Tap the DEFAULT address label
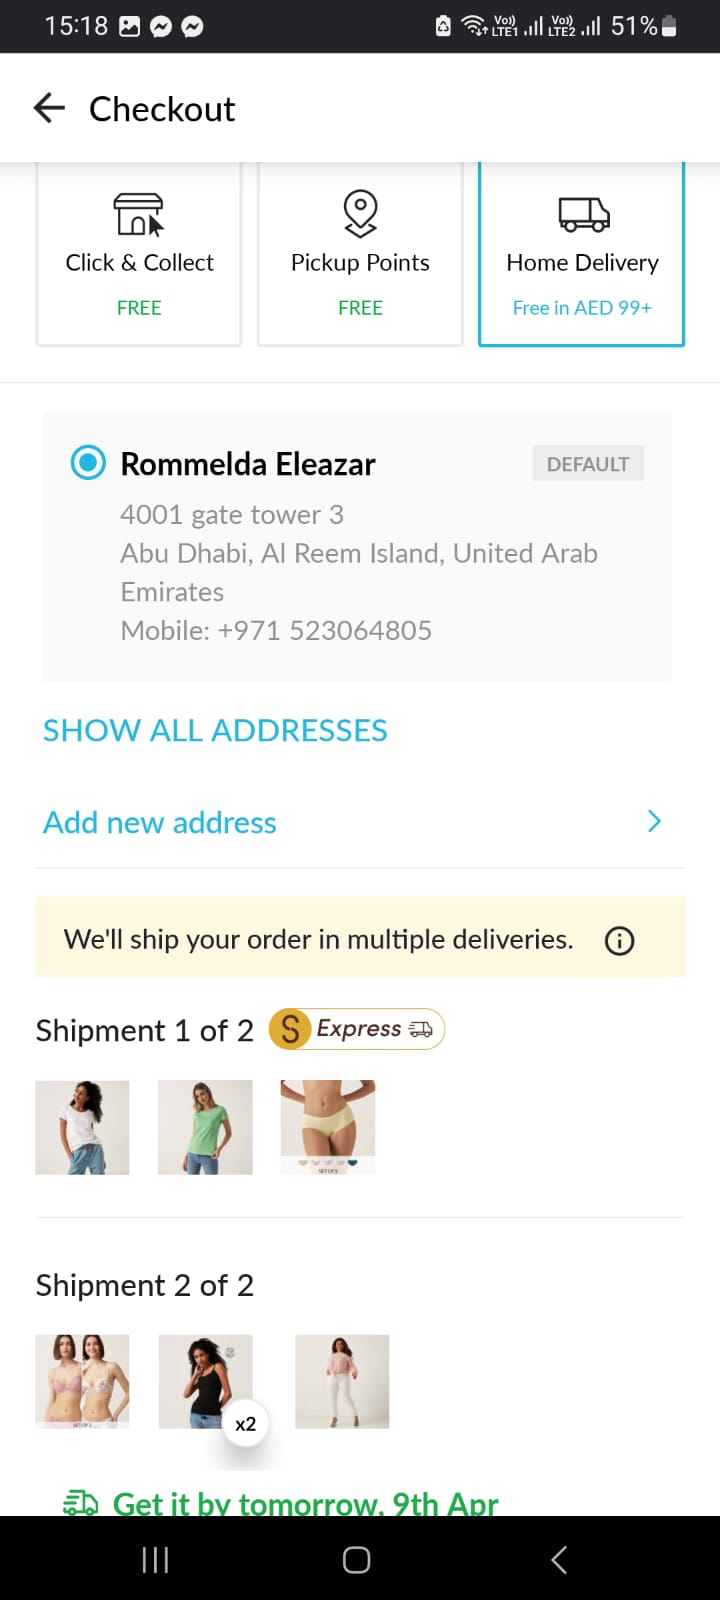720x1600 pixels. pos(588,464)
